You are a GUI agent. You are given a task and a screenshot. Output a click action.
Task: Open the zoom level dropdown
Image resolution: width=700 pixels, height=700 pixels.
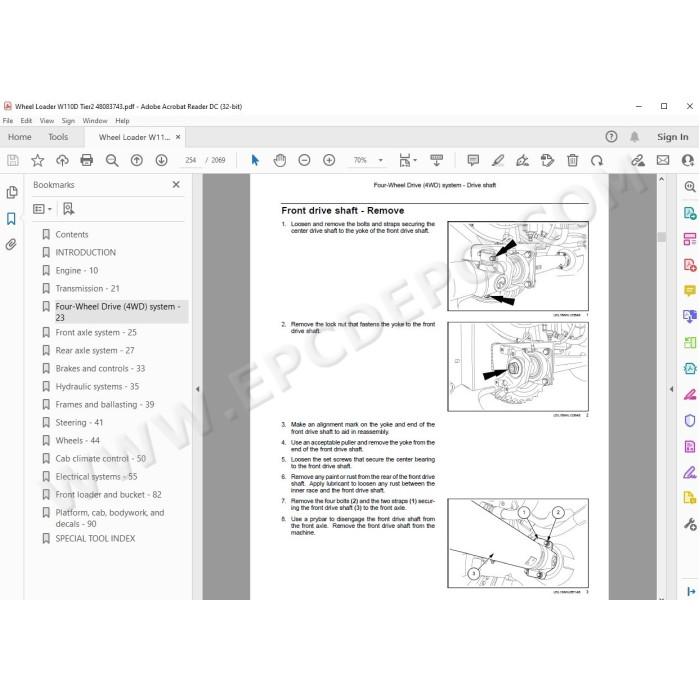380,160
